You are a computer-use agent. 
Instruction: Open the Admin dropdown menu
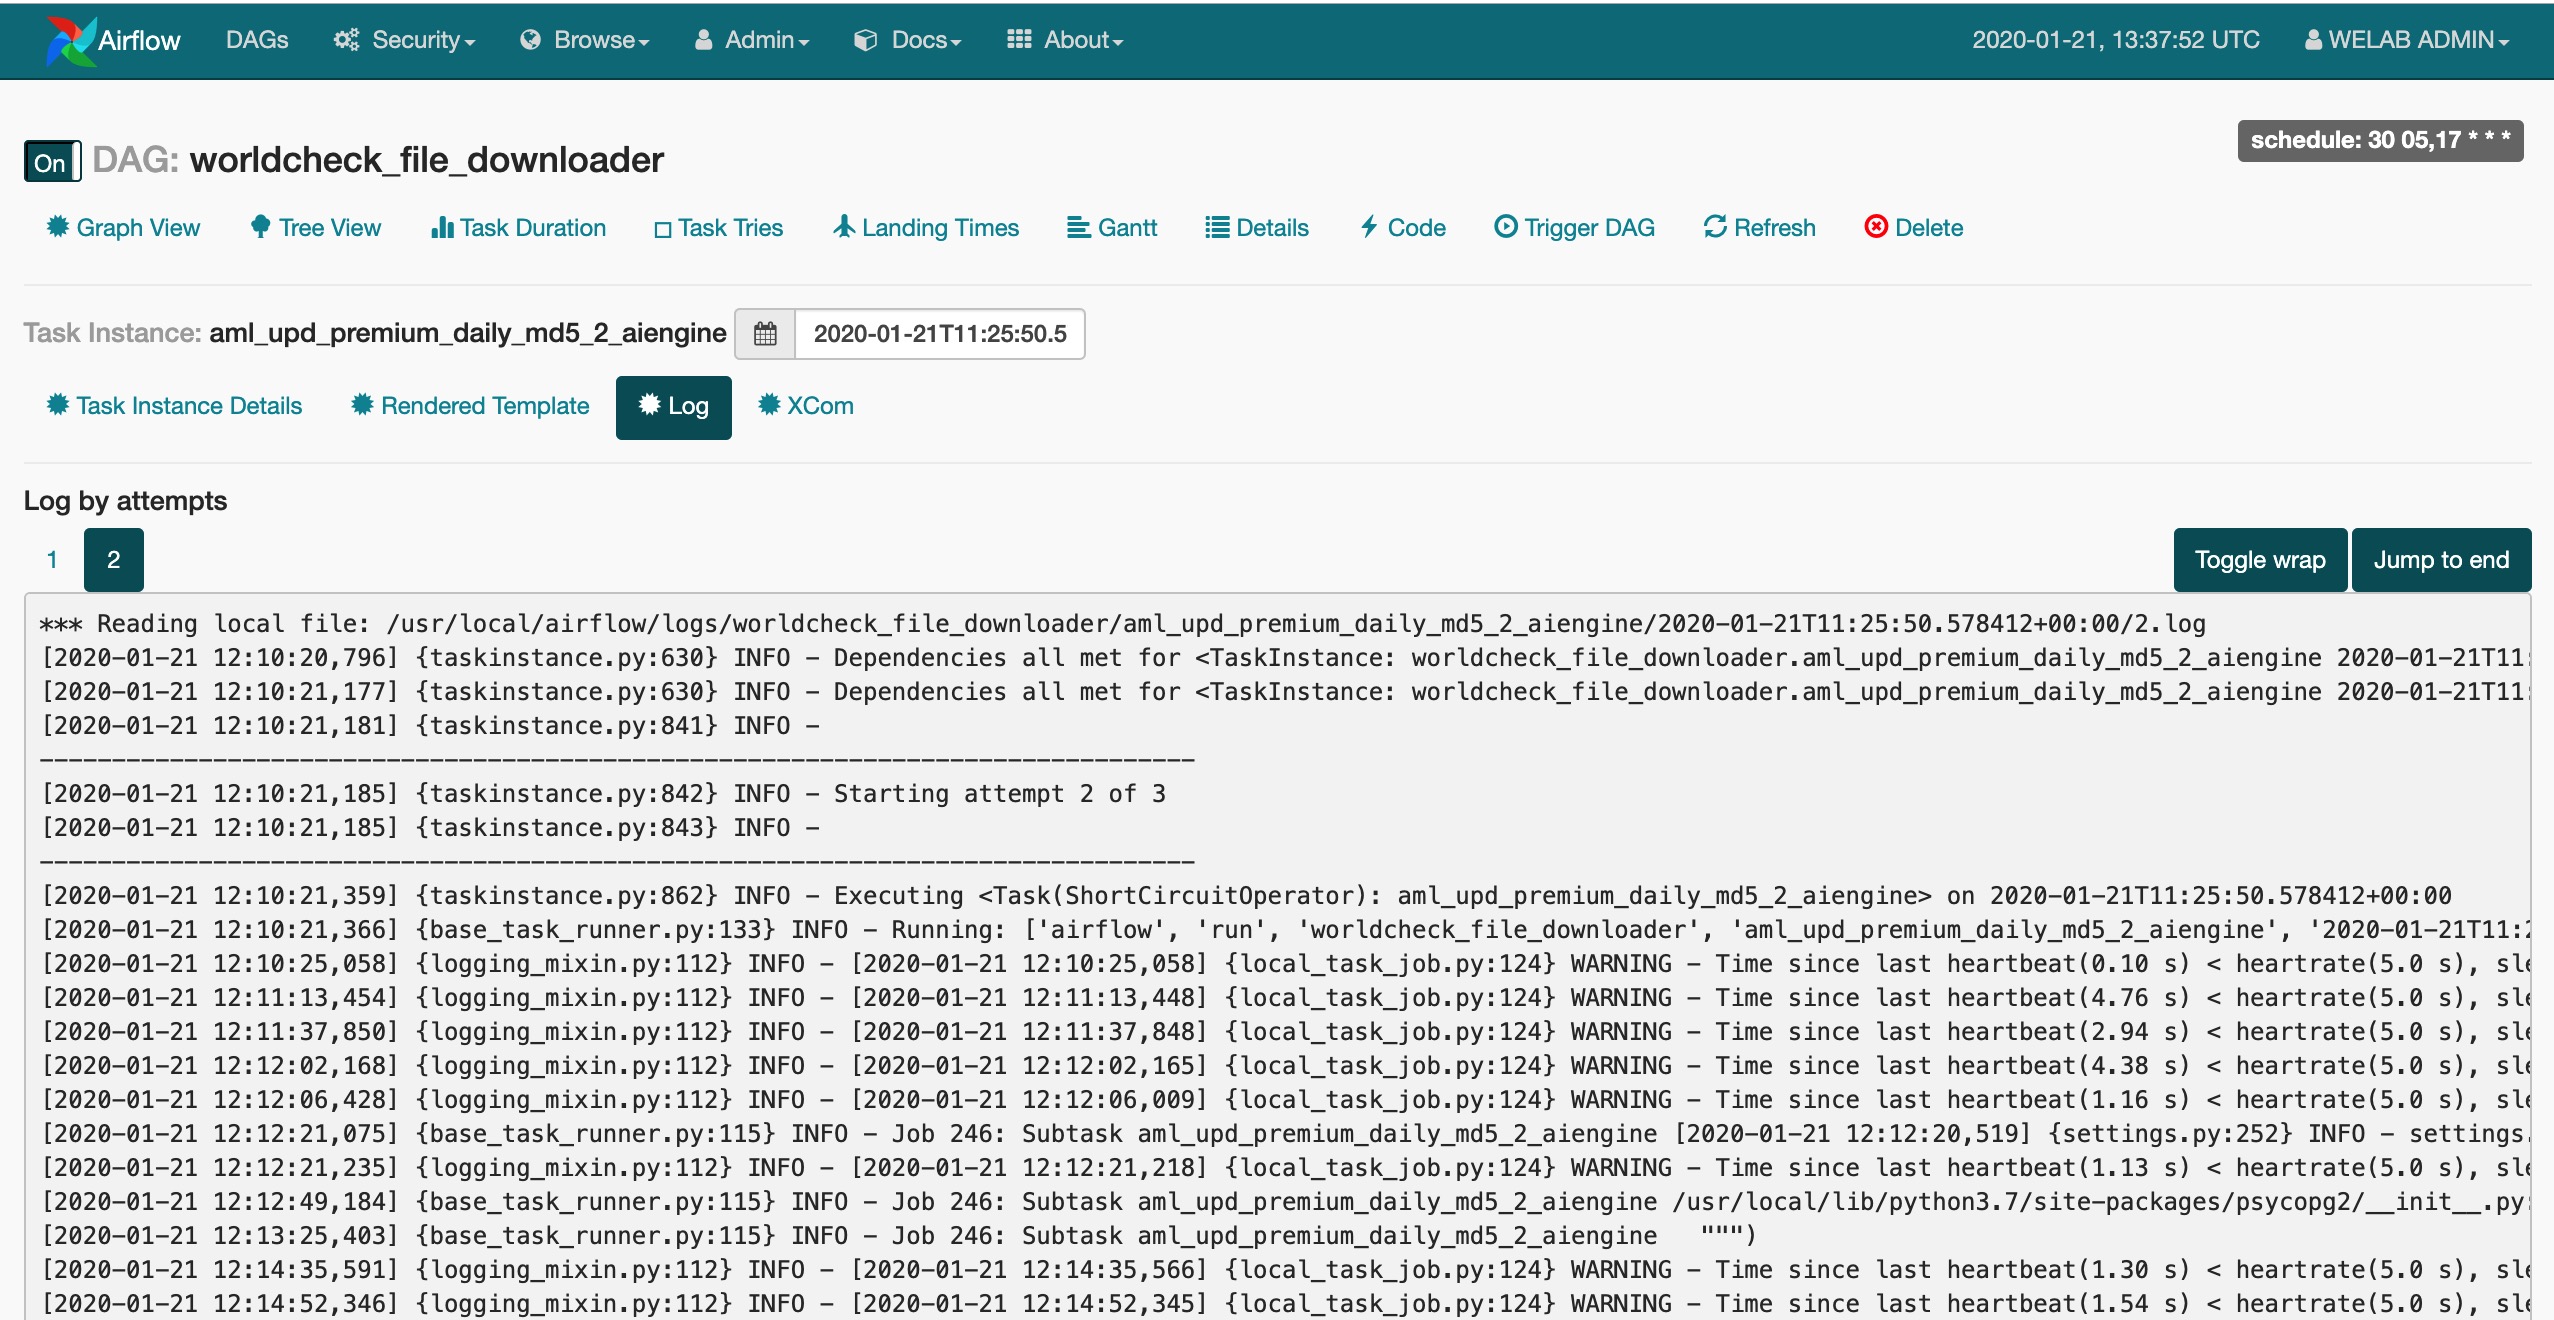752,40
